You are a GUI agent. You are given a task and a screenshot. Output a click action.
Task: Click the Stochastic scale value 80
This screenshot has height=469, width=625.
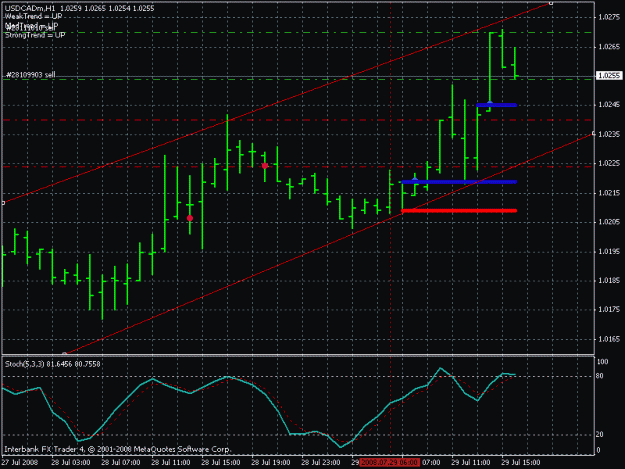pyautogui.click(x=599, y=376)
